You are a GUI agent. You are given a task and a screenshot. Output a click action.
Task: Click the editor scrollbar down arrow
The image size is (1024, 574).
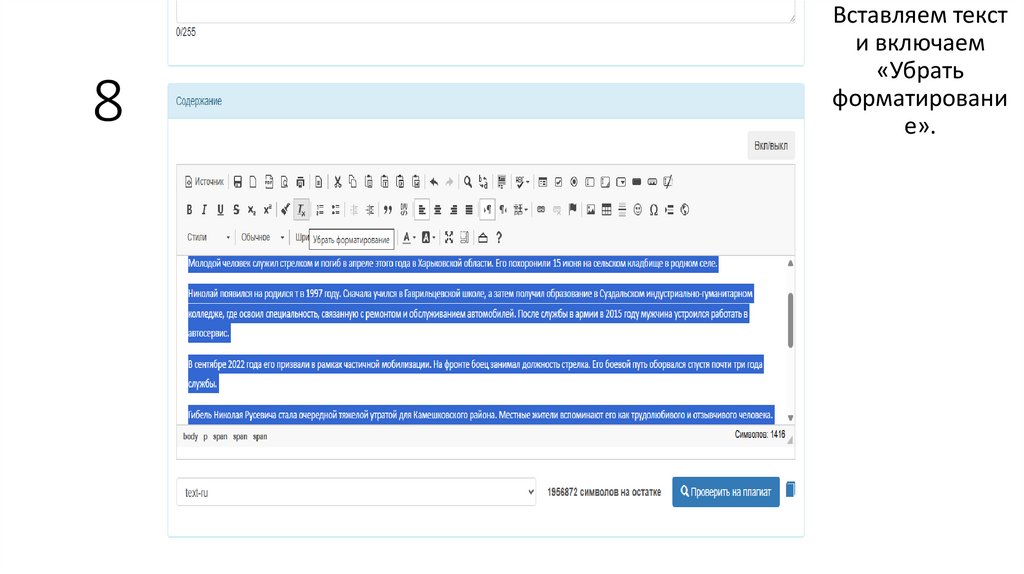point(790,417)
